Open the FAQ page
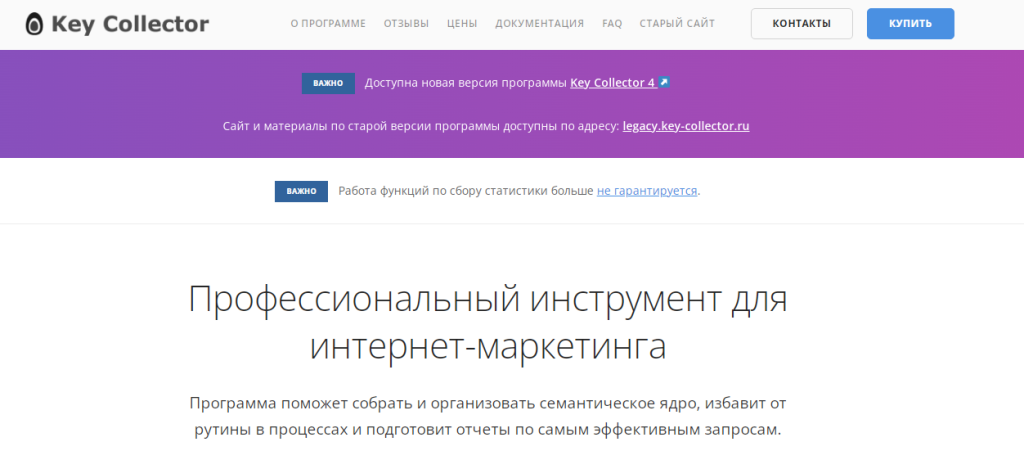This screenshot has height=469, width=1024. (x=611, y=23)
